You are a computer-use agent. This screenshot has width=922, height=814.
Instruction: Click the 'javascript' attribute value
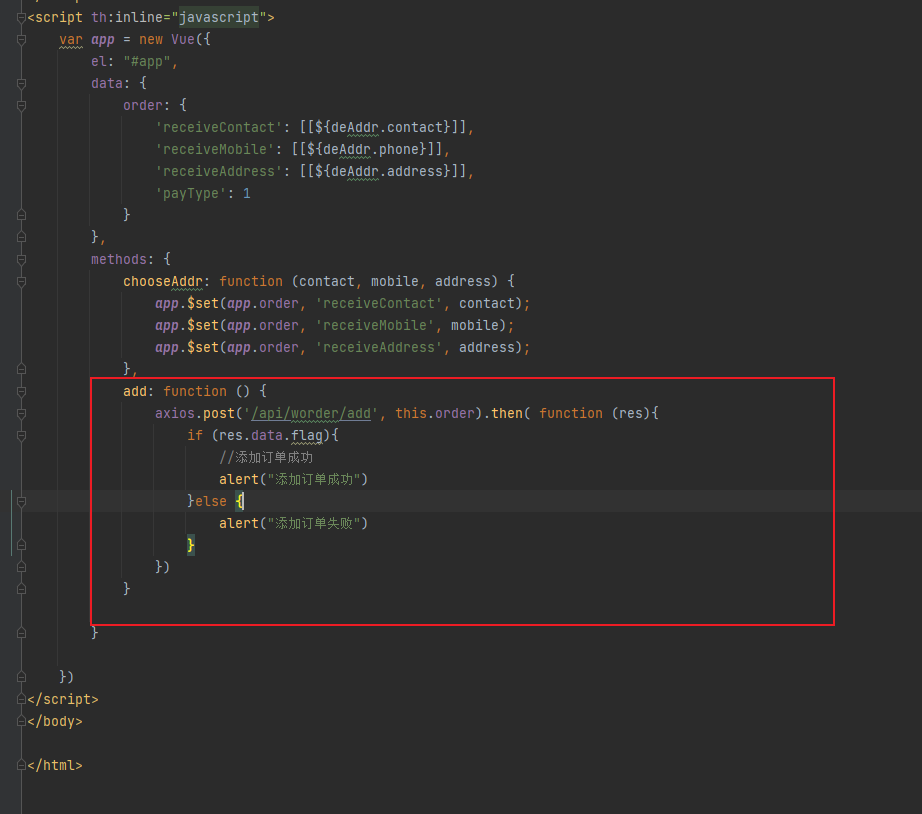[219, 18]
